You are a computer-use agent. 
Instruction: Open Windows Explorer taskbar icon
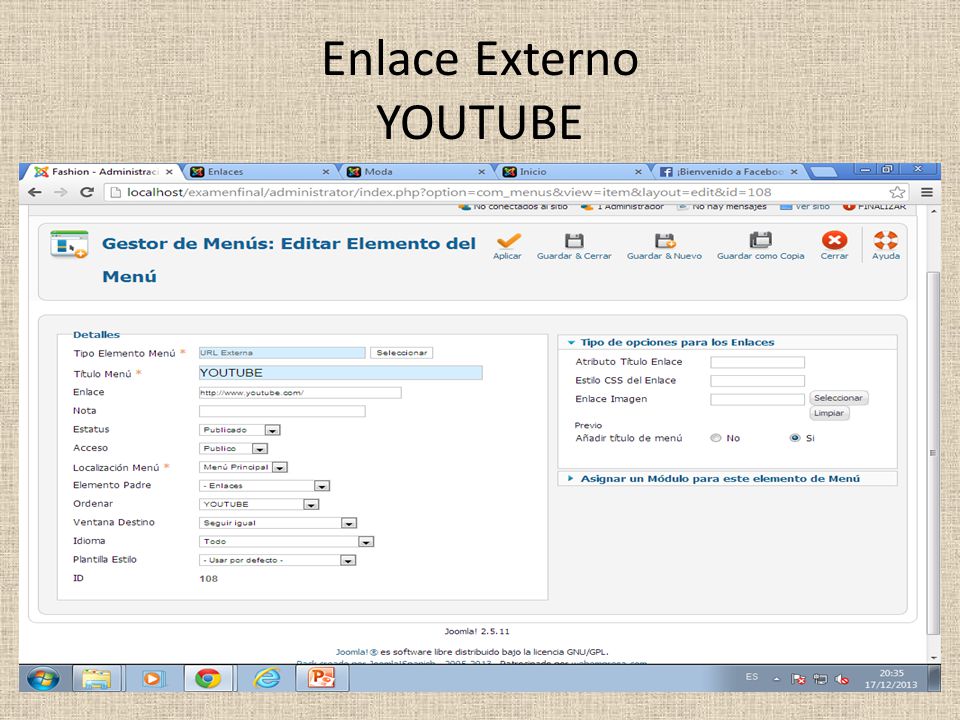[97, 678]
